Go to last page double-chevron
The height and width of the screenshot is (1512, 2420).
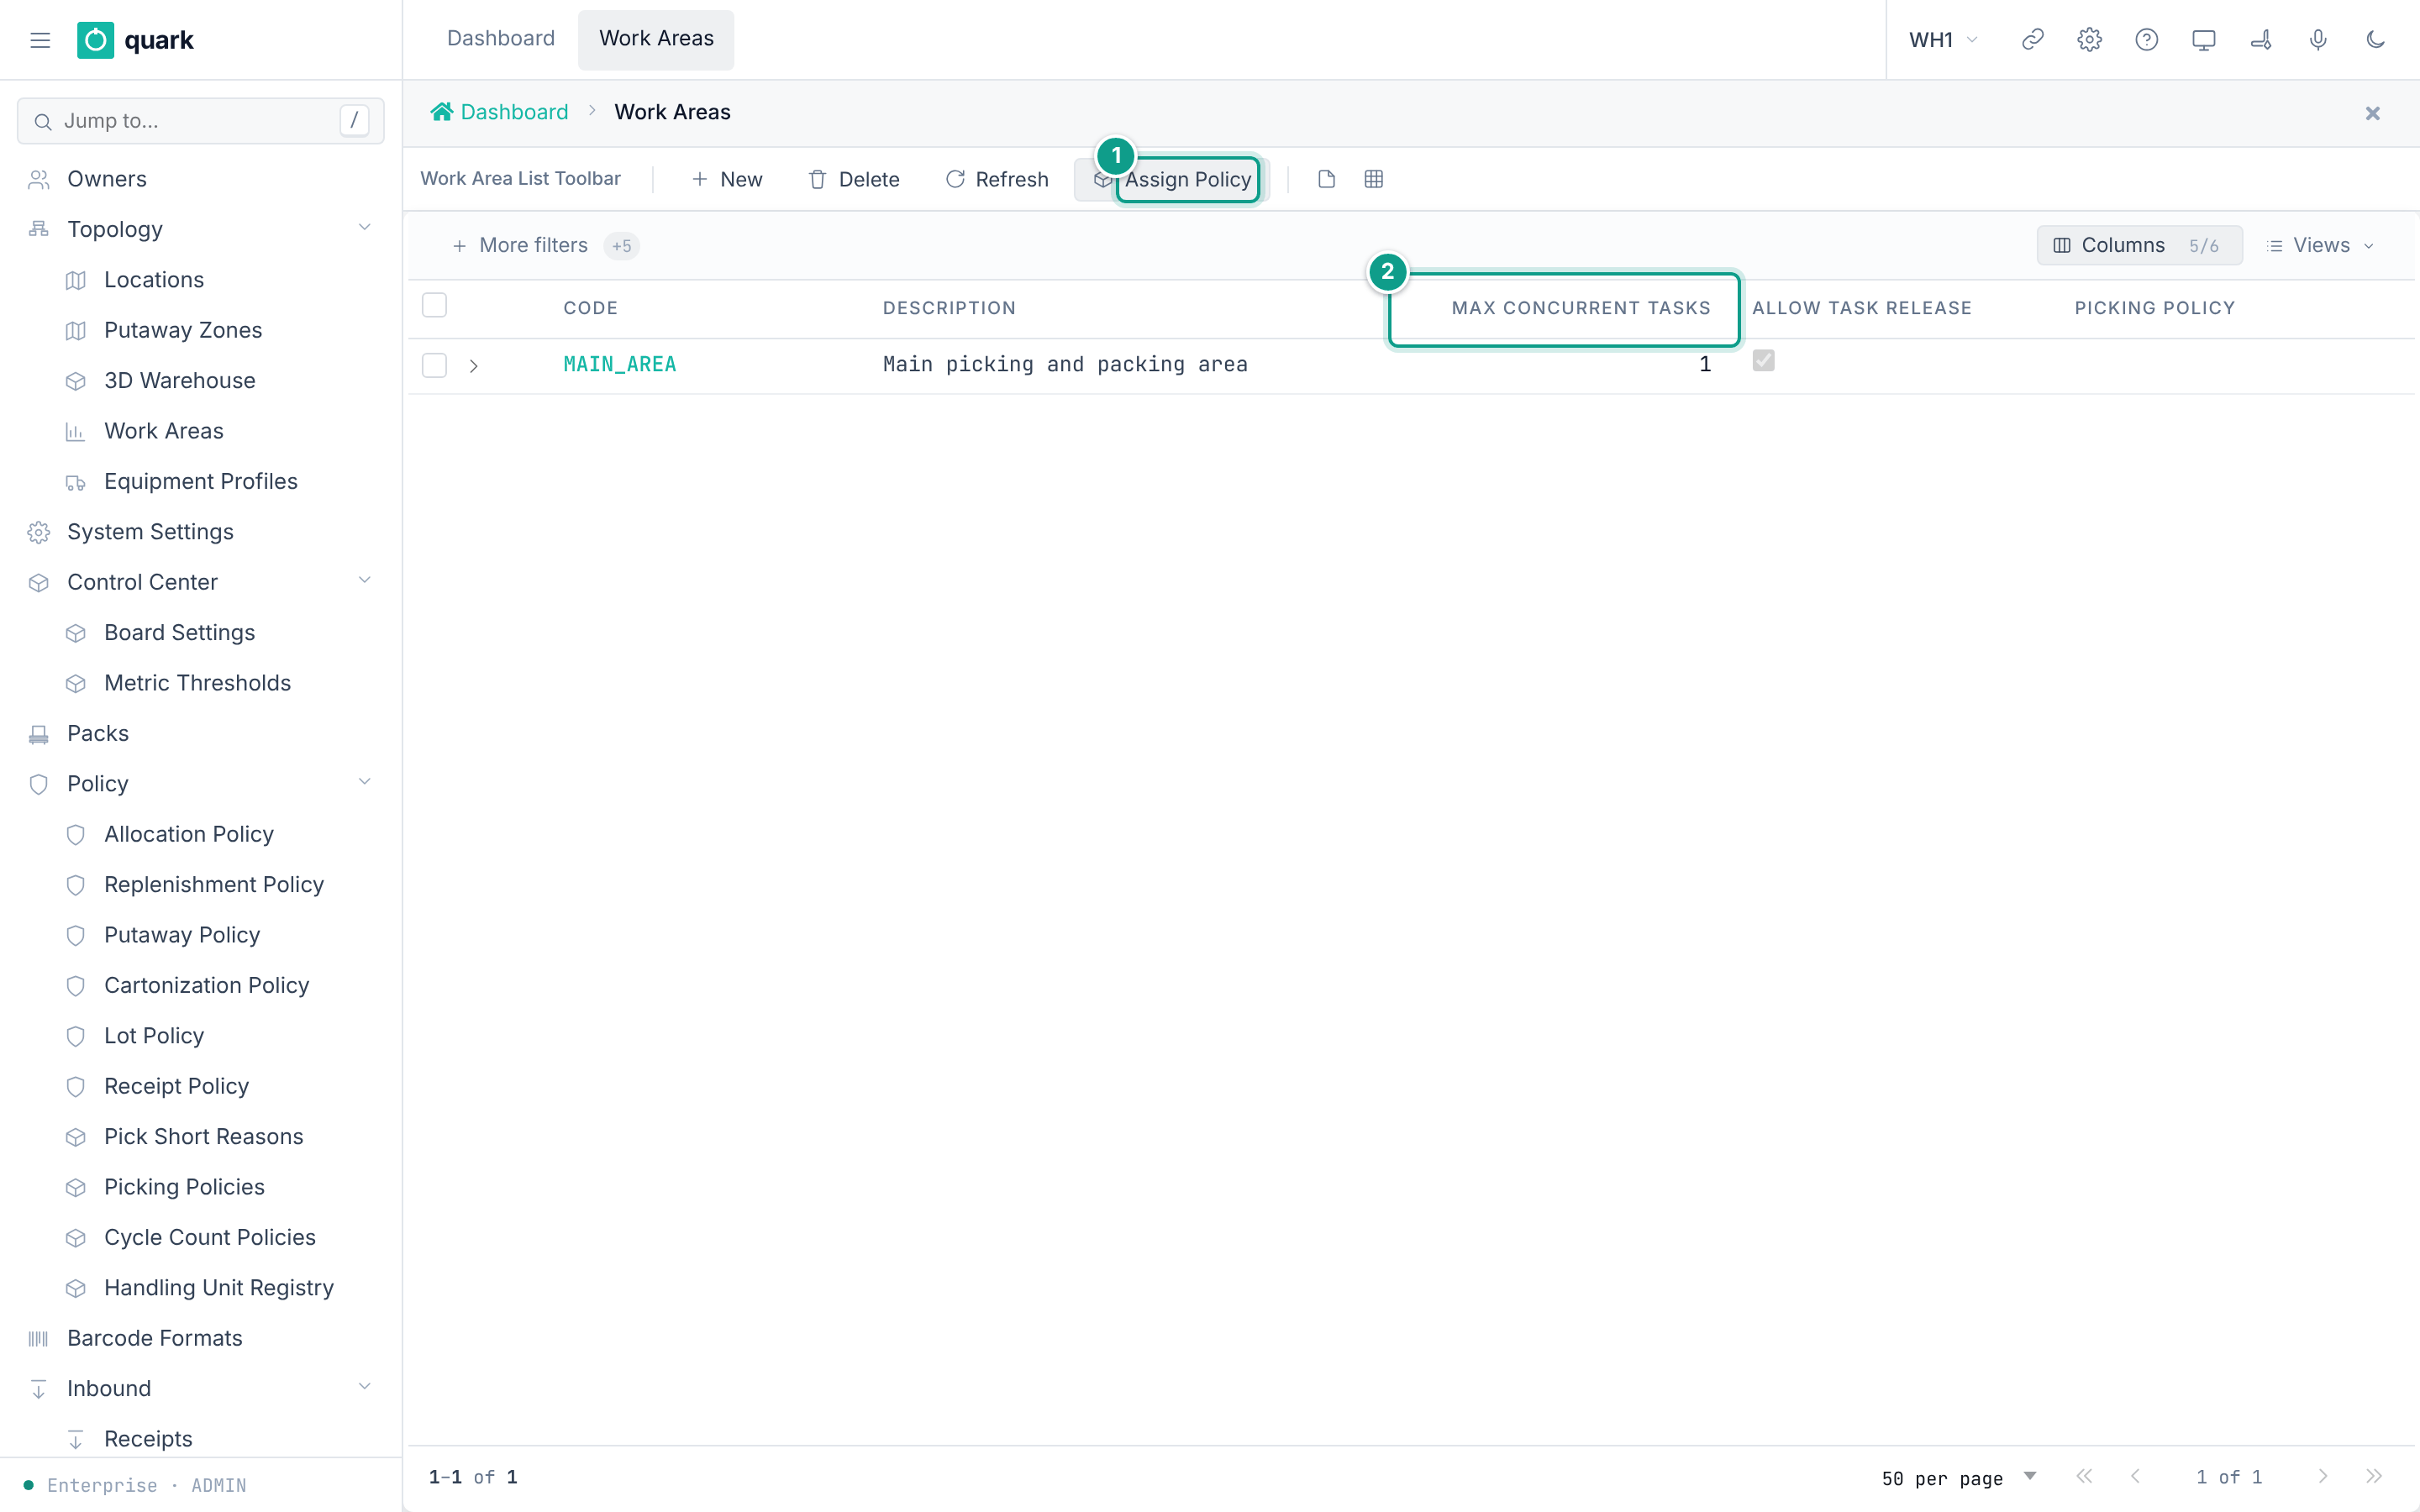(x=2373, y=1476)
